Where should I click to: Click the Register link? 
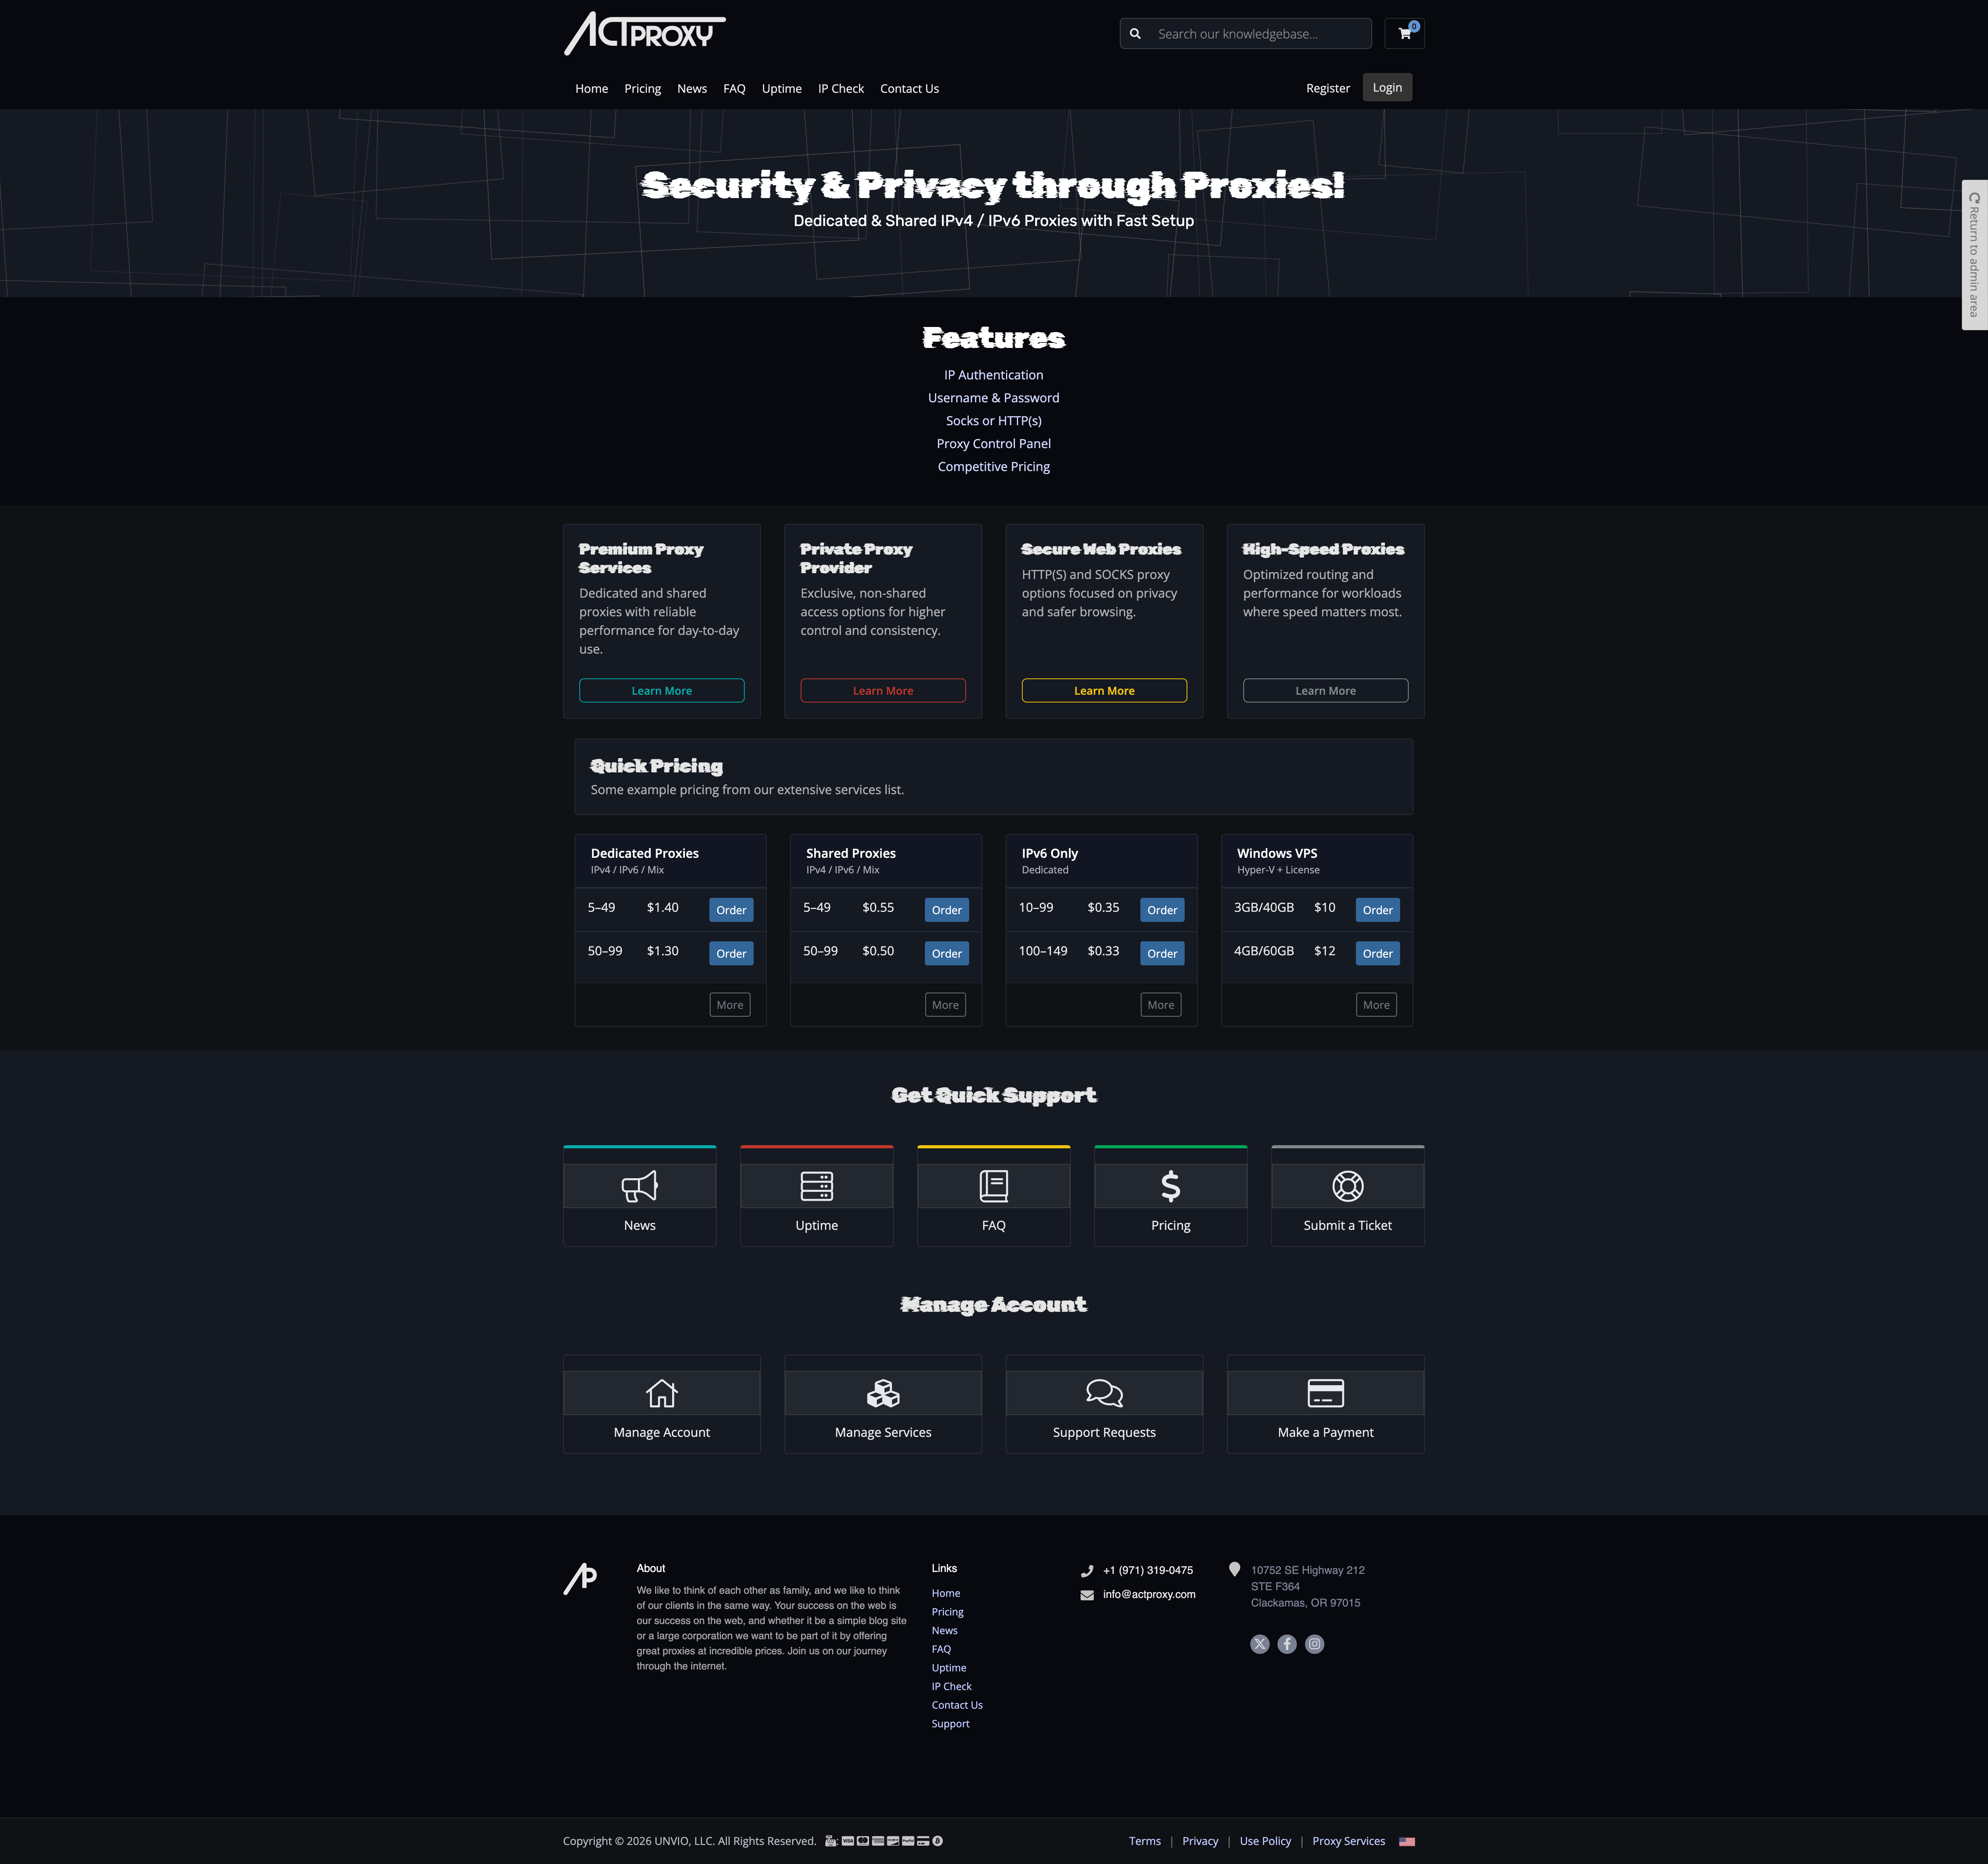click(x=1328, y=88)
